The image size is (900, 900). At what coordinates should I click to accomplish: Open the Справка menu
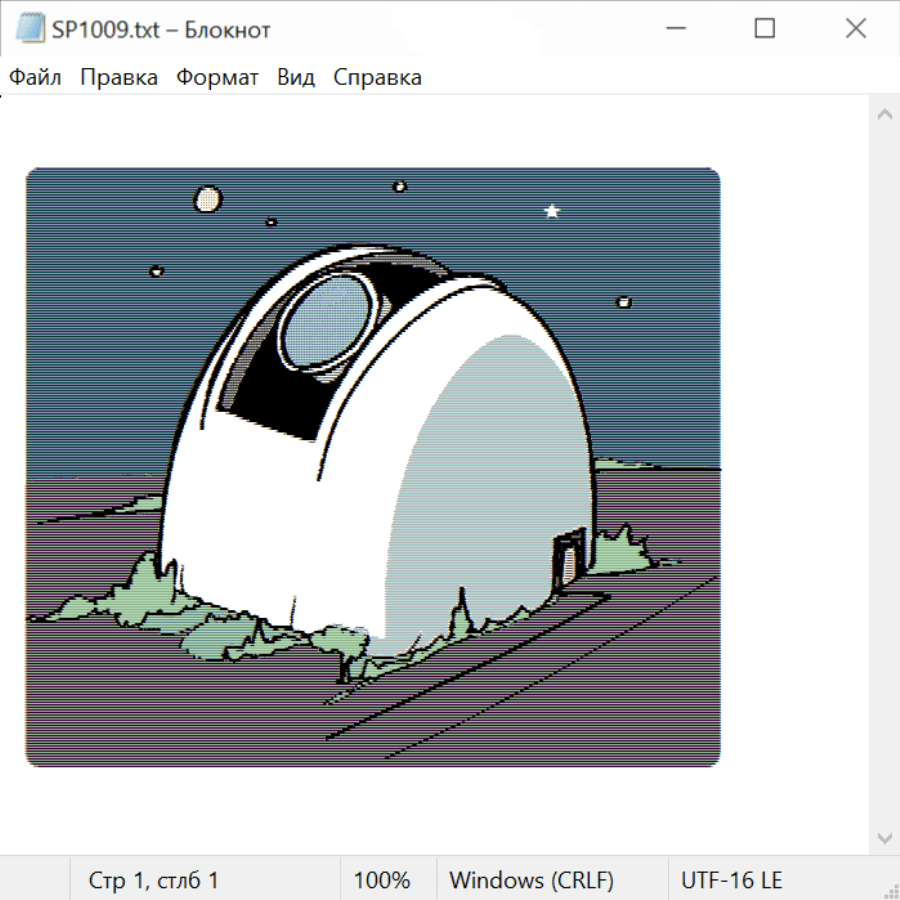pos(377,78)
